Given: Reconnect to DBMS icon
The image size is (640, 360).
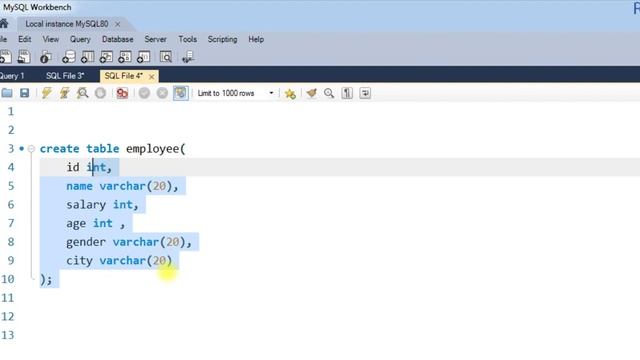Looking at the screenshot, I should point(188,57).
